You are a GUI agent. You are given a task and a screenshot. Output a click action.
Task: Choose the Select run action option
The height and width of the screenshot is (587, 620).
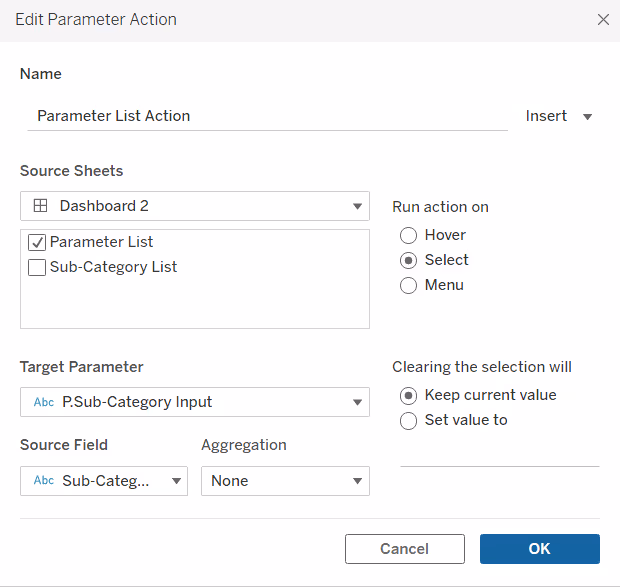(408, 260)
